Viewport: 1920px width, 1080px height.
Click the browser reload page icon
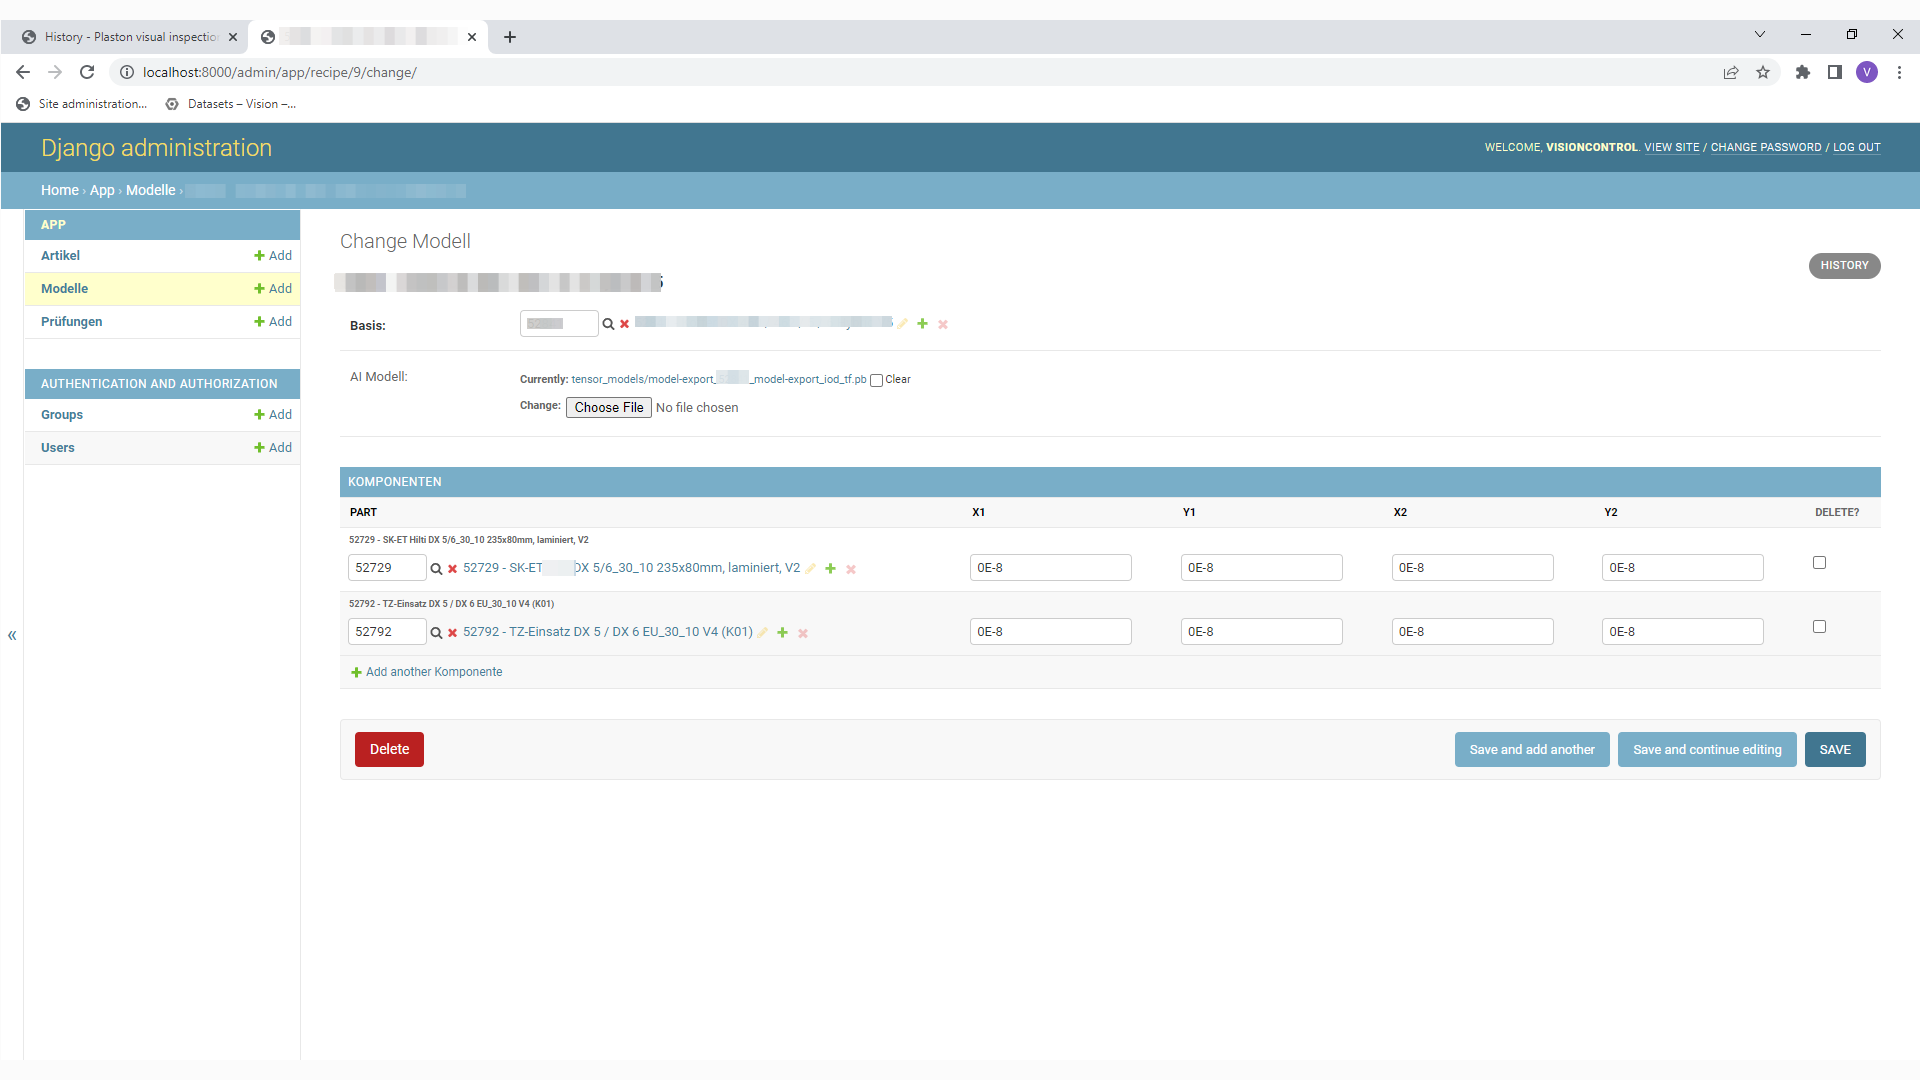pos(87,72)
